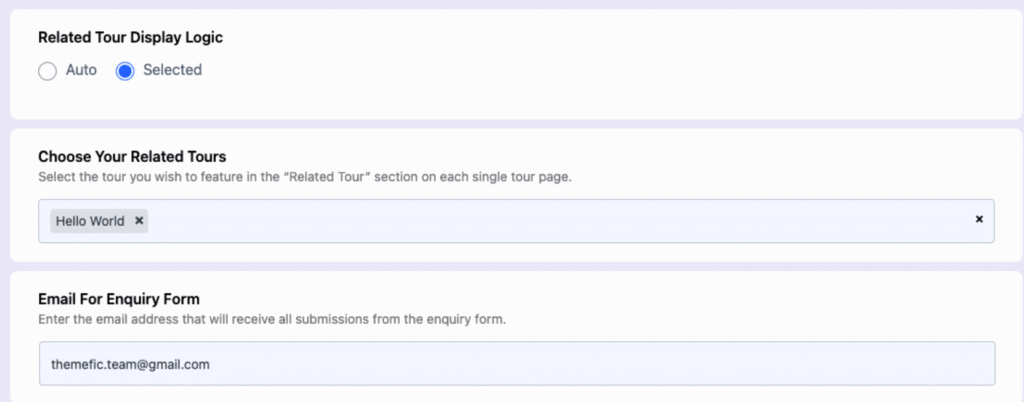Viewport: 1024px width, 402px height.
Task: Click empty space after the email address
Action: (588, 363)
